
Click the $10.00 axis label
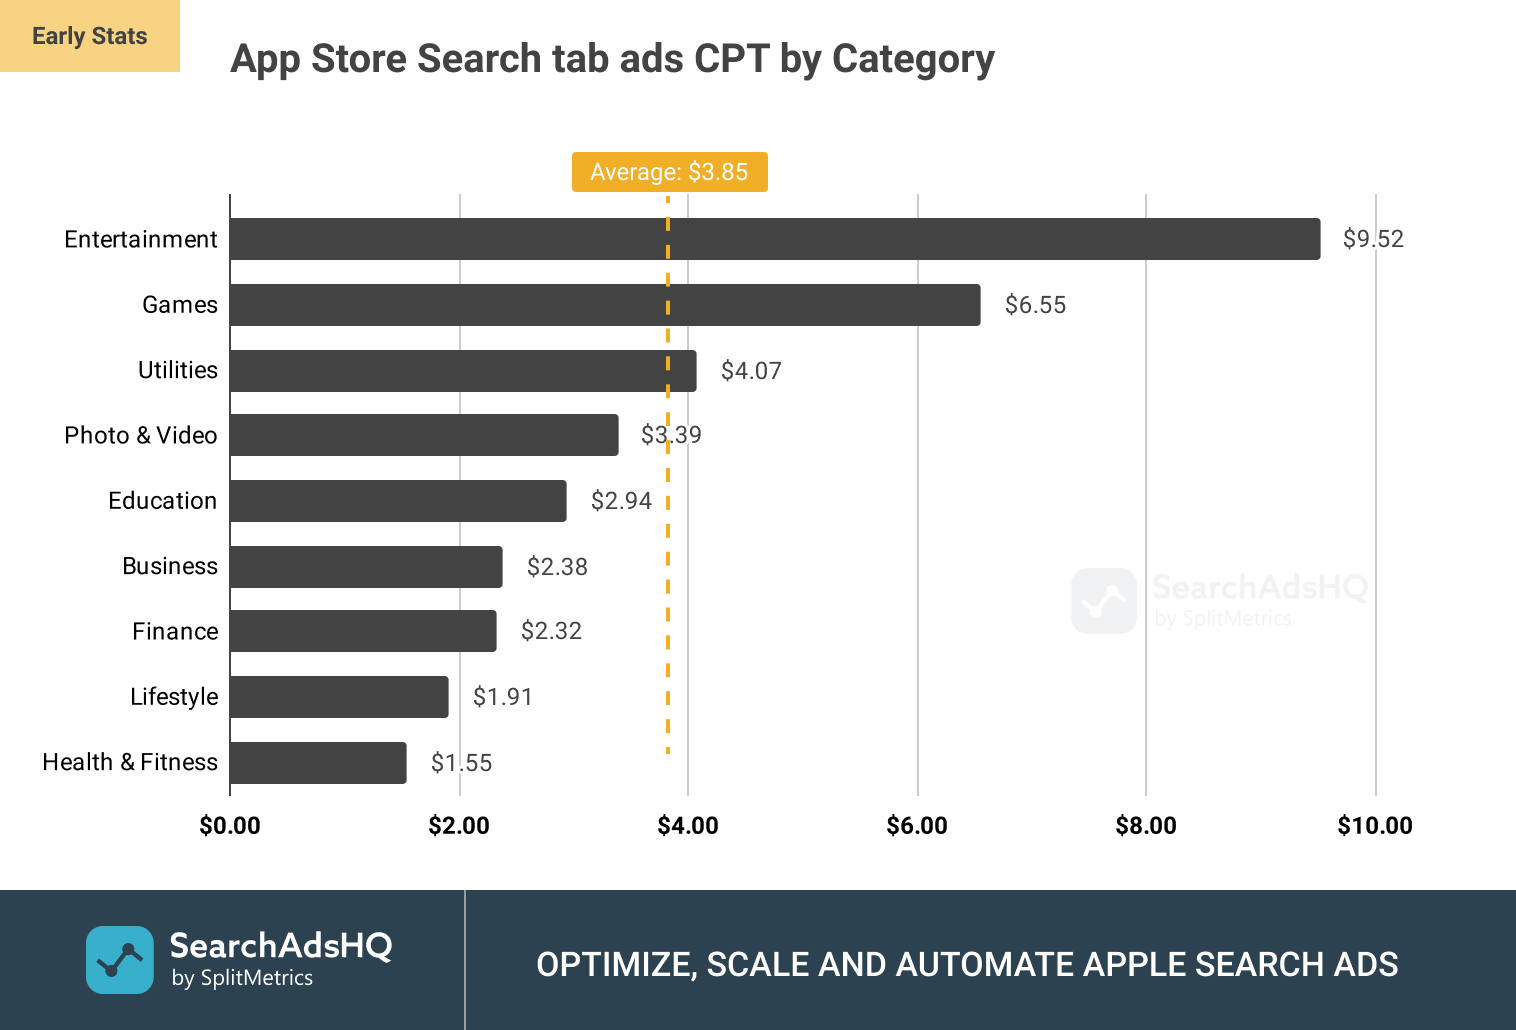pyautogui.click(x=1375, y=826)
